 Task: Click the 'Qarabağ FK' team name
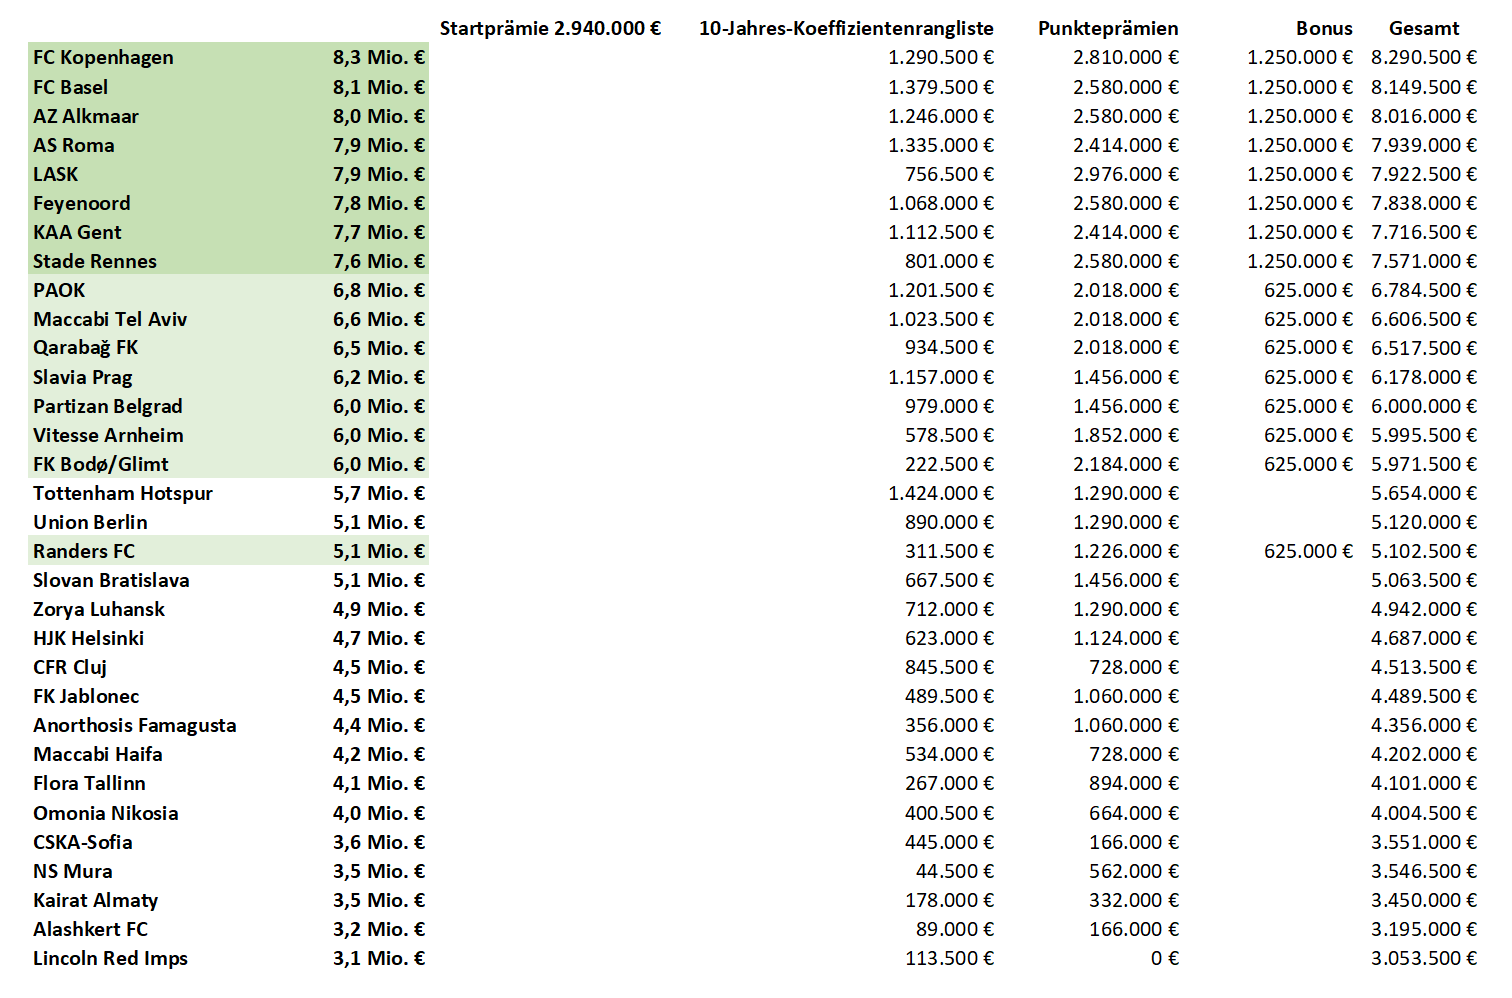(85, 348)
